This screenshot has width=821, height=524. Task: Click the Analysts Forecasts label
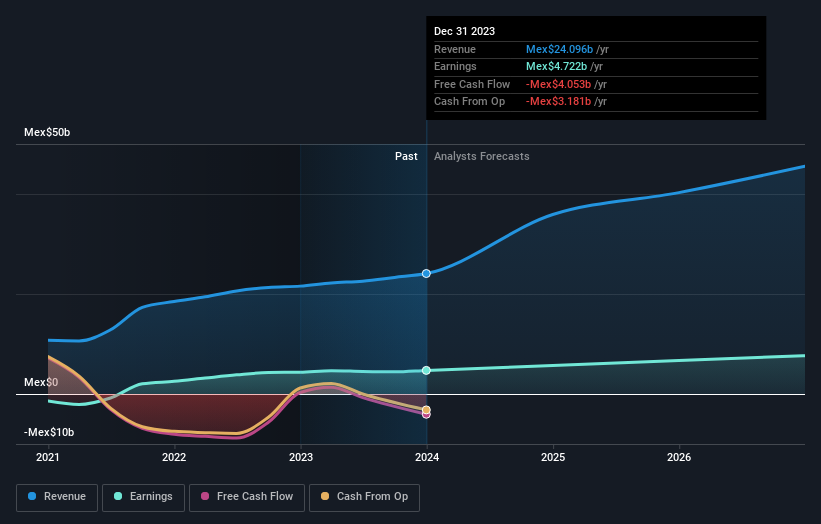click(x=482, y=157)
